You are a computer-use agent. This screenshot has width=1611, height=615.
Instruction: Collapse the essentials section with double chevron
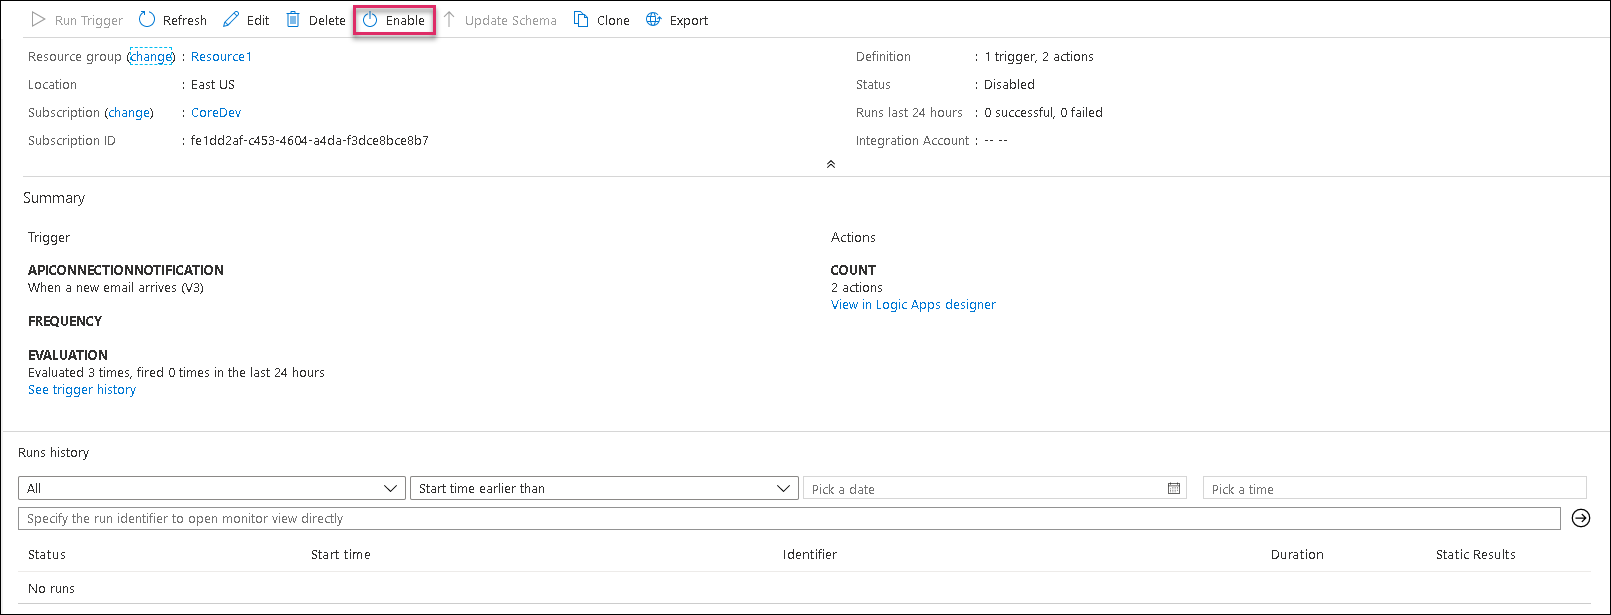830,164
